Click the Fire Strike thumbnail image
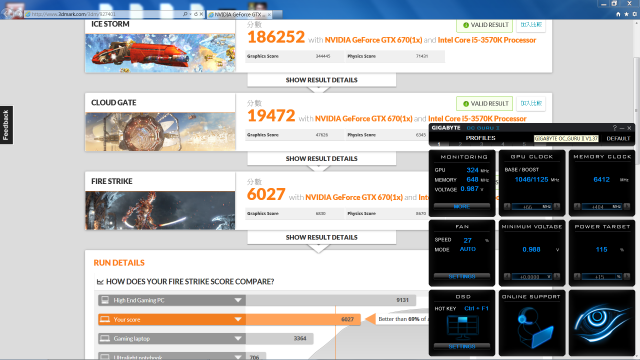640x360 pixels. [x=160, y=211]
